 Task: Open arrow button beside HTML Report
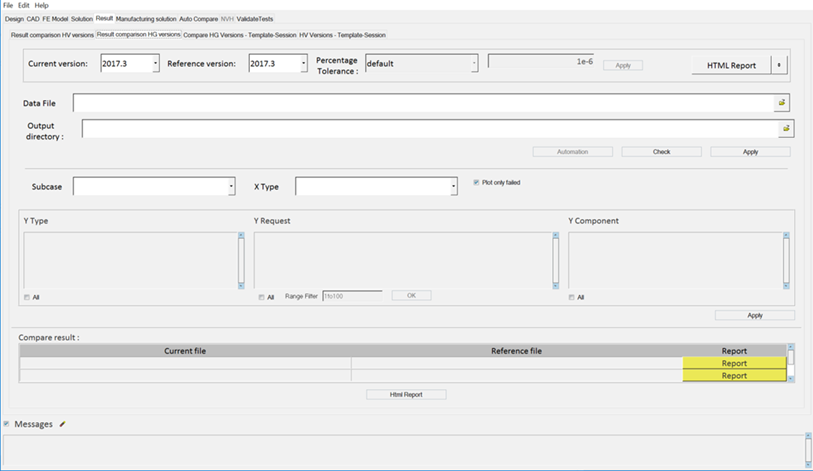pos(780,65)
